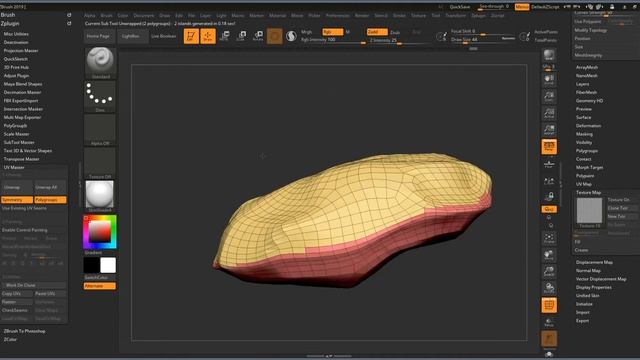Click Work On Clone button
The image size is (640, 360).
pyautogui.click(x=33, y=285)
